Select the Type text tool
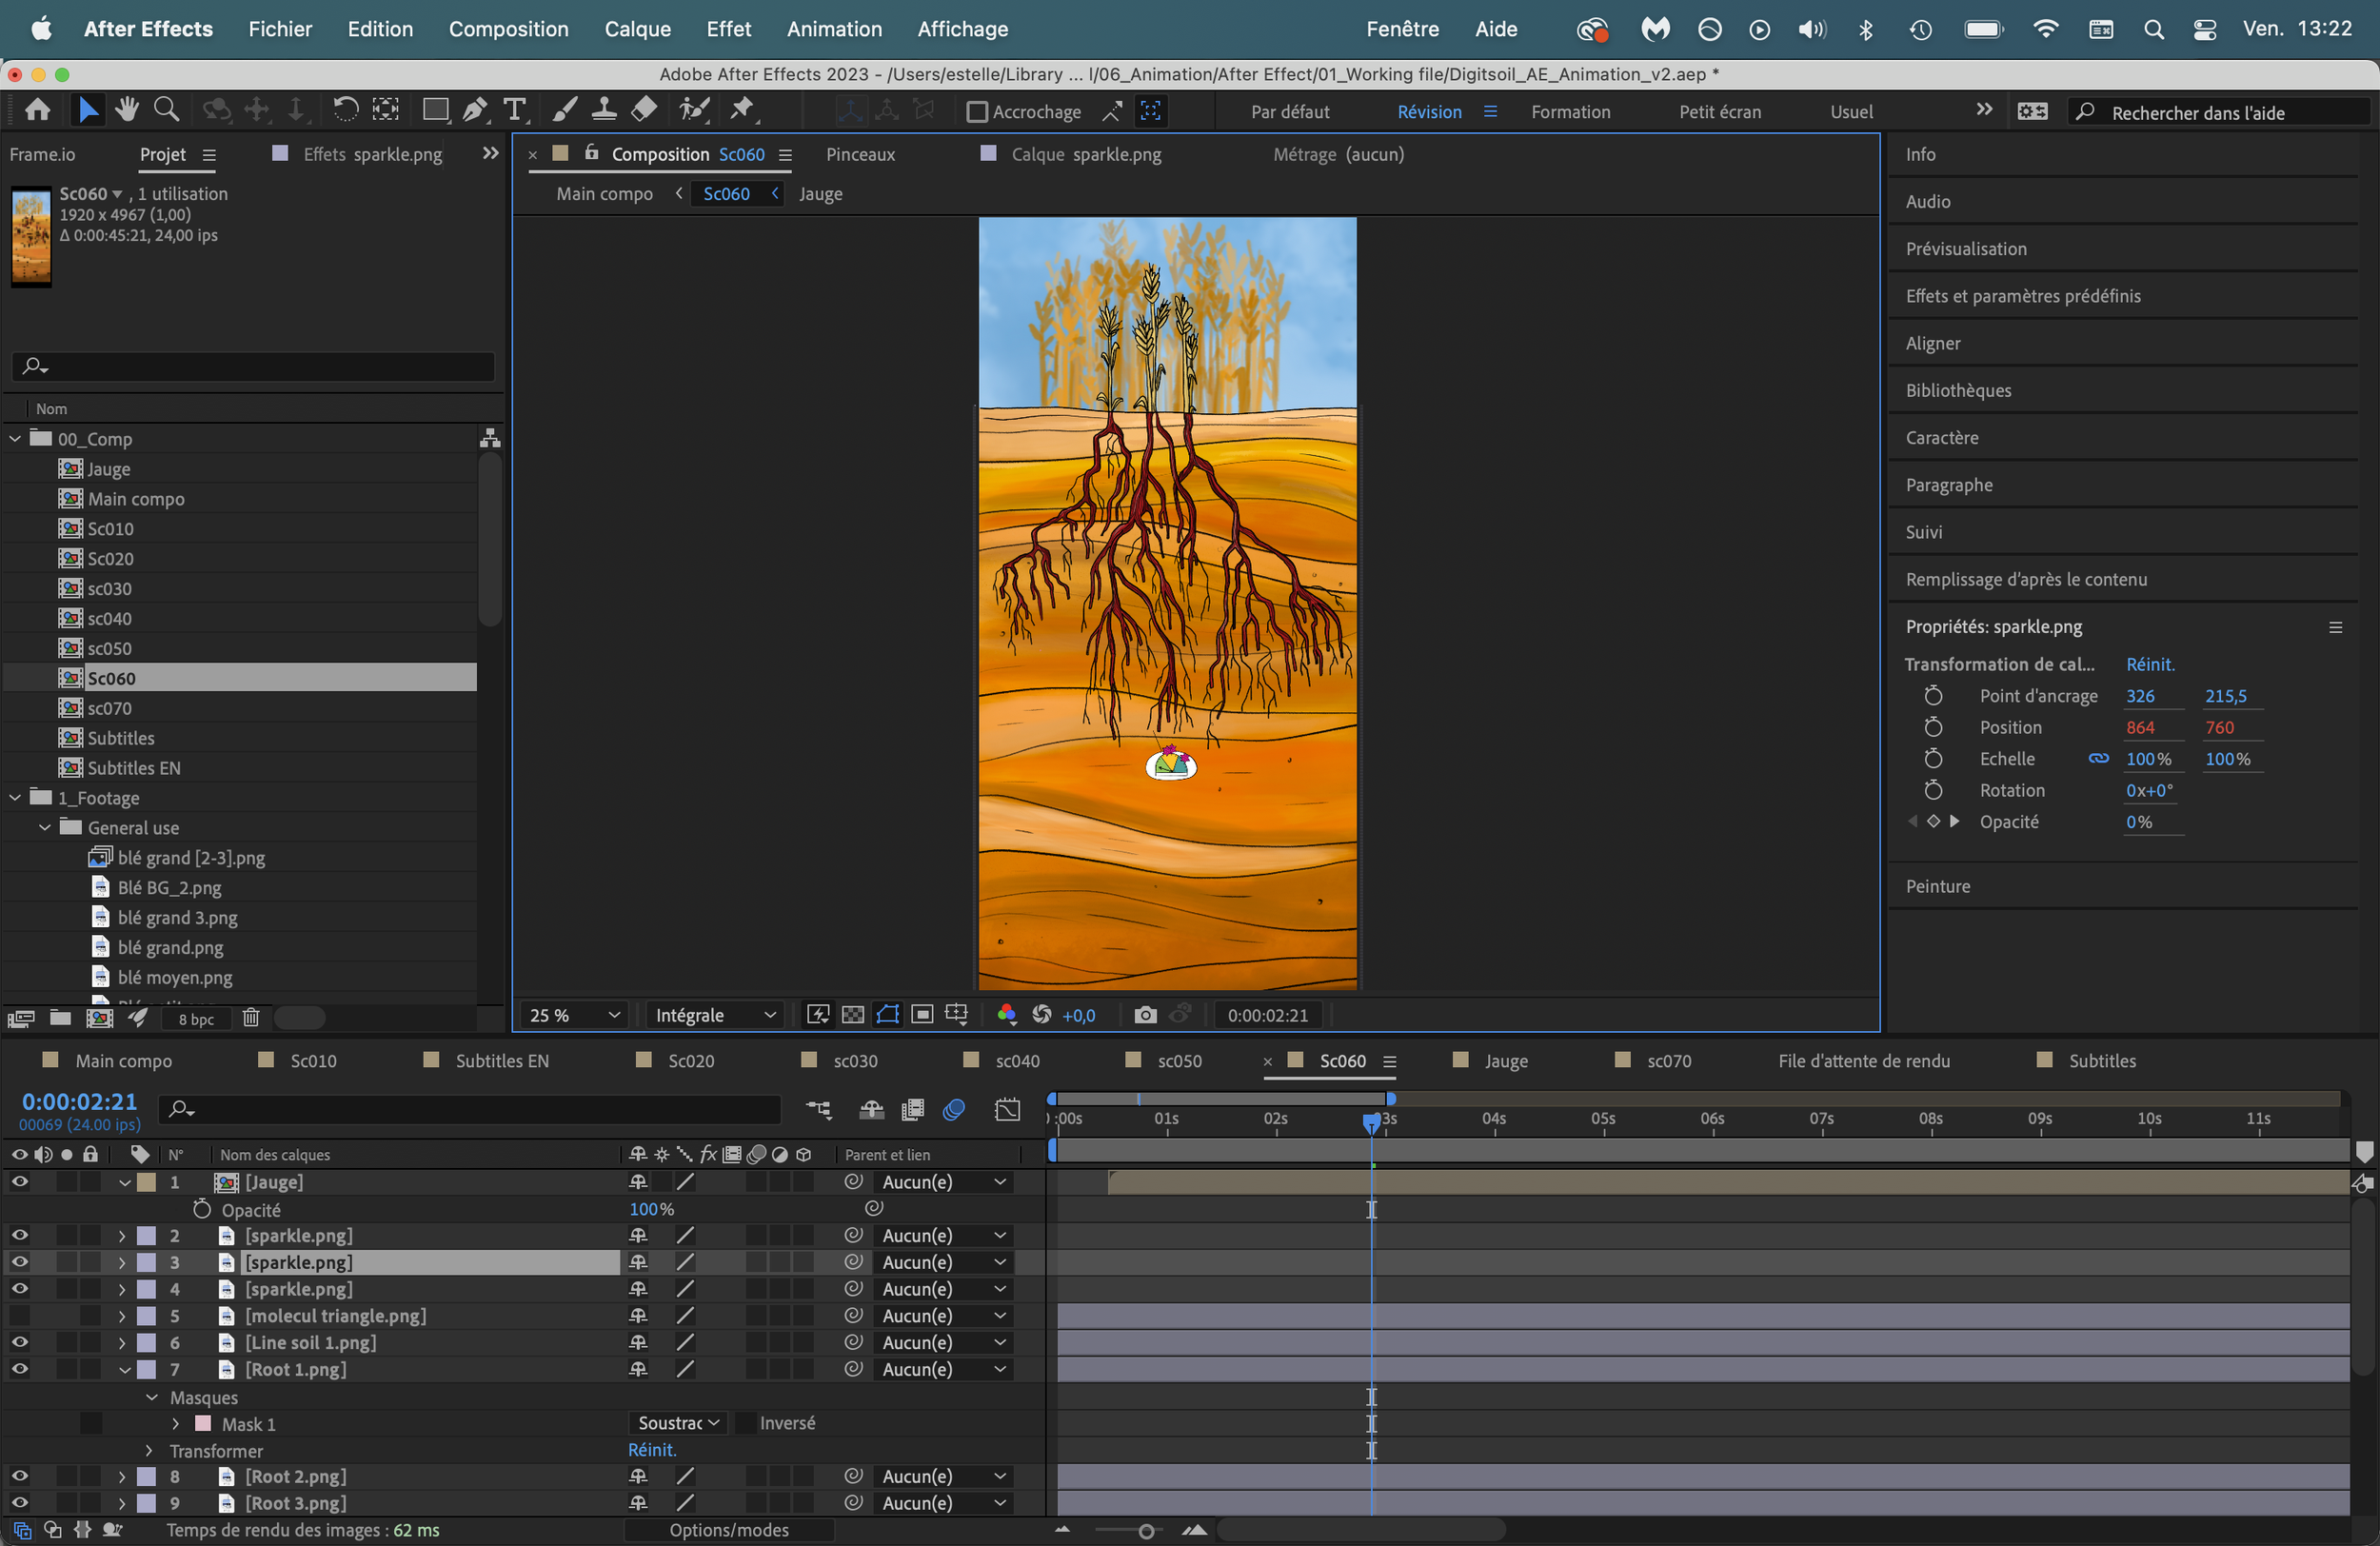Screen dimensions: 2380x1546 click(515, 110)
